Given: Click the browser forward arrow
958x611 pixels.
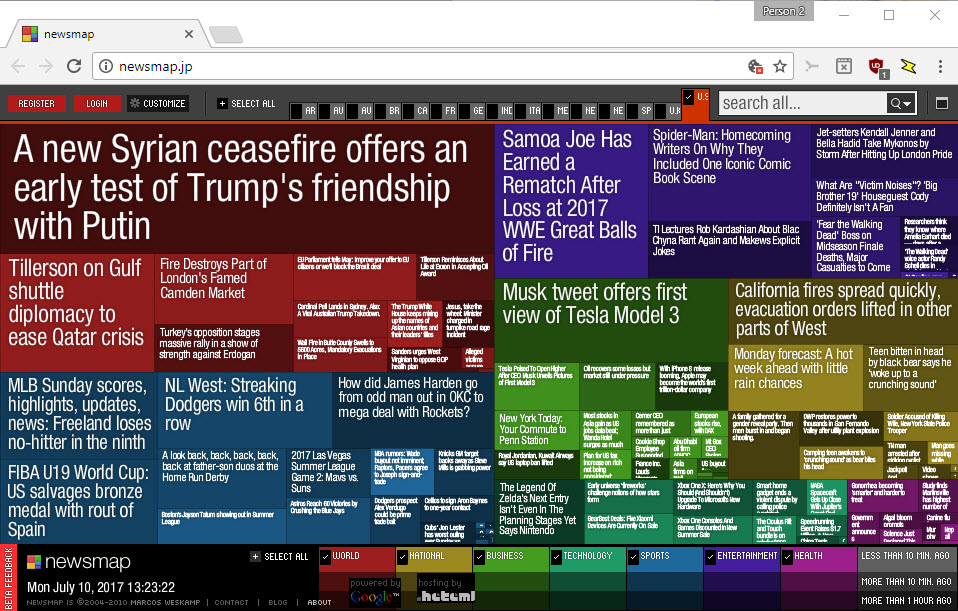Looking at the screenshot, I should click(46, 66).
